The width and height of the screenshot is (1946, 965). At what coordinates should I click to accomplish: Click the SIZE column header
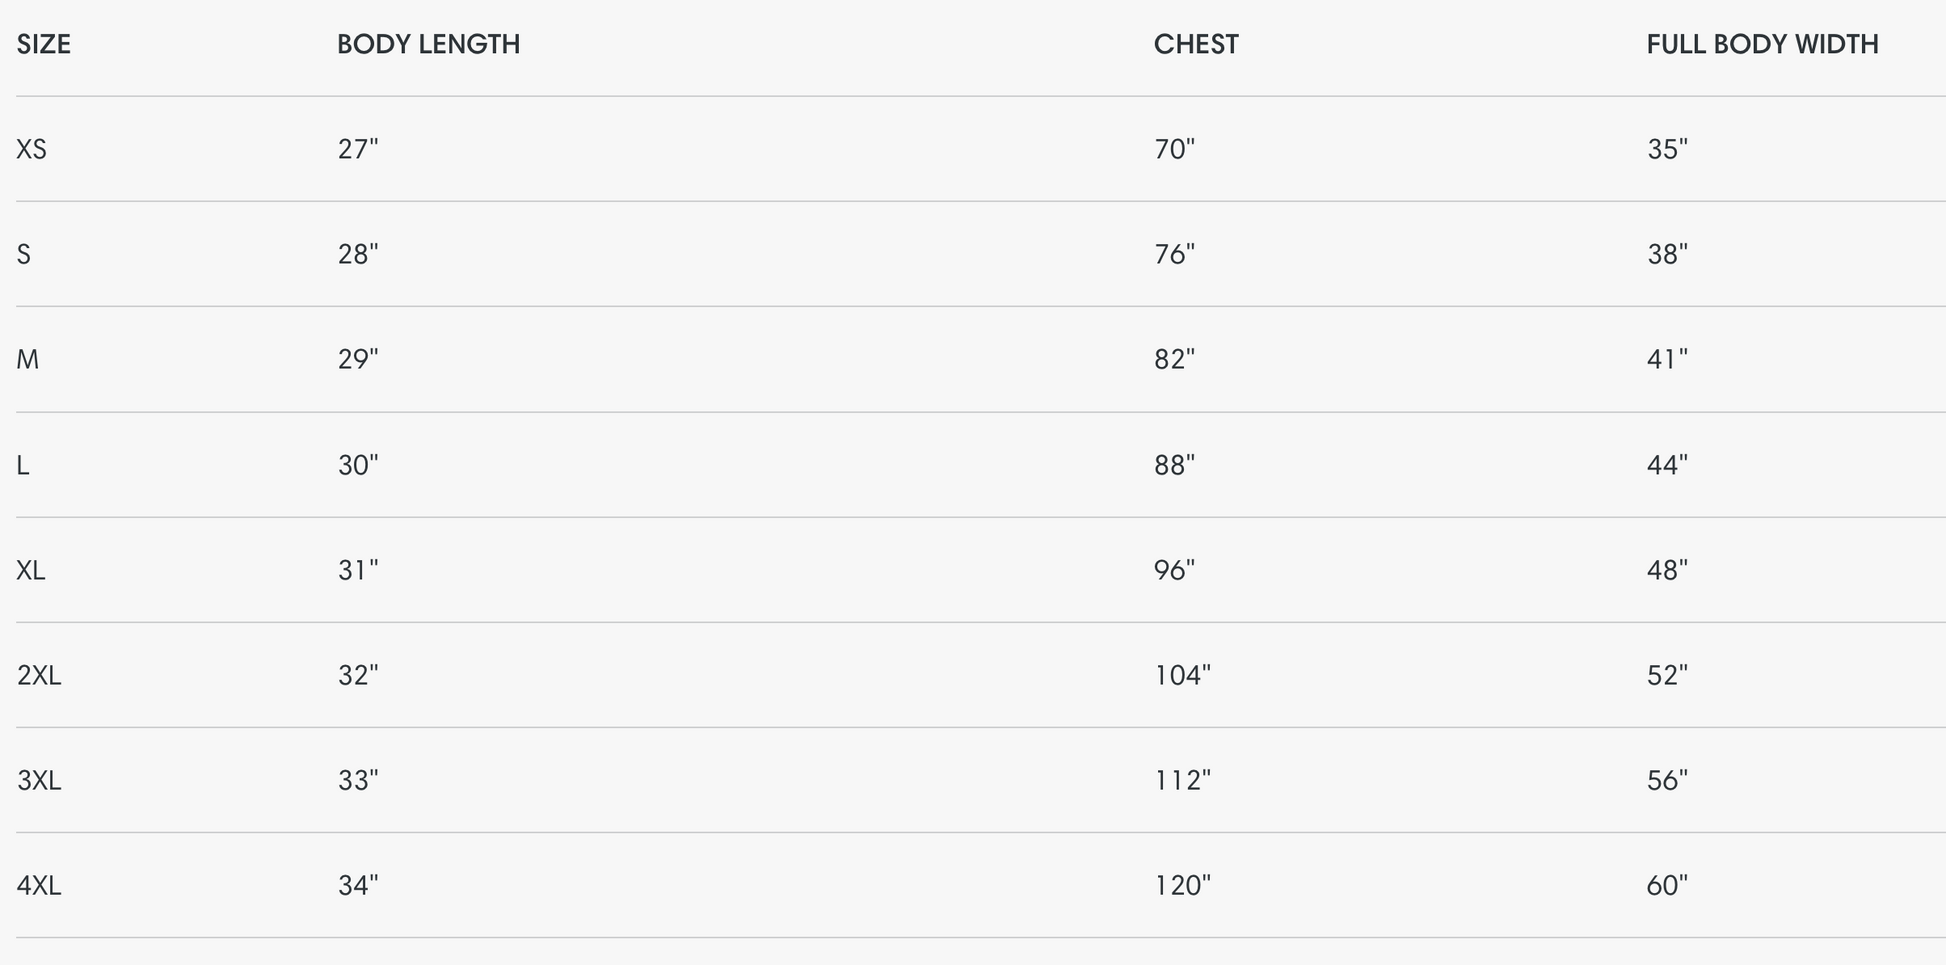pos(44,45)
